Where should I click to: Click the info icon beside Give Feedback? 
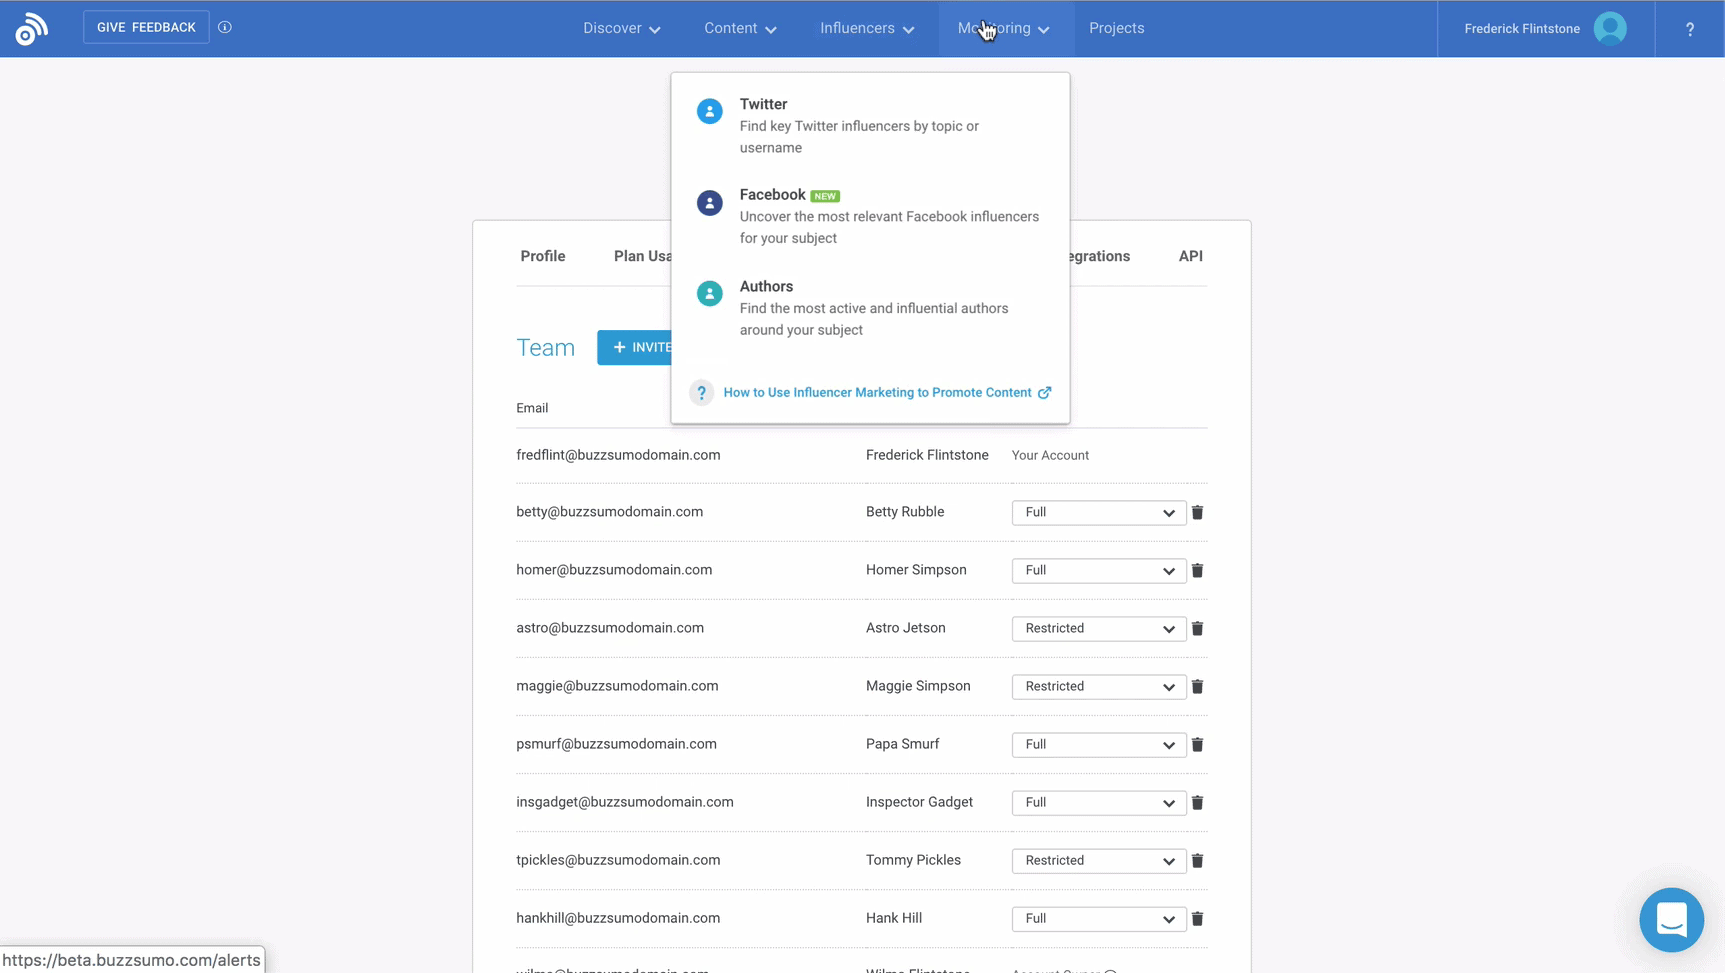tap(225, 28)
